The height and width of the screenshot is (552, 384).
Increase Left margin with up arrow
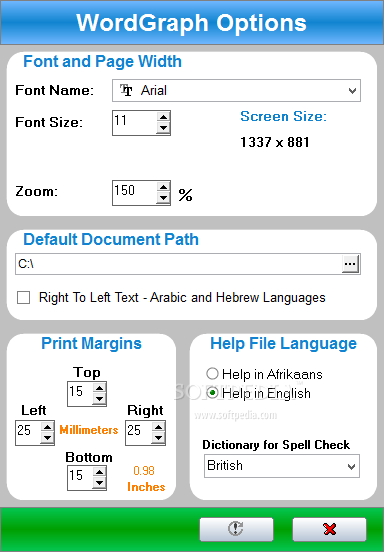click(x=47, y=427)
